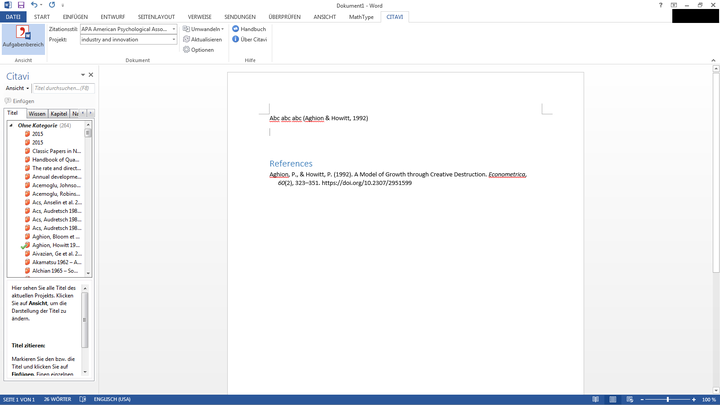This screenshot has width=720, height=405.
Task: Click the Citavi title search field
Action: point(62,88)
